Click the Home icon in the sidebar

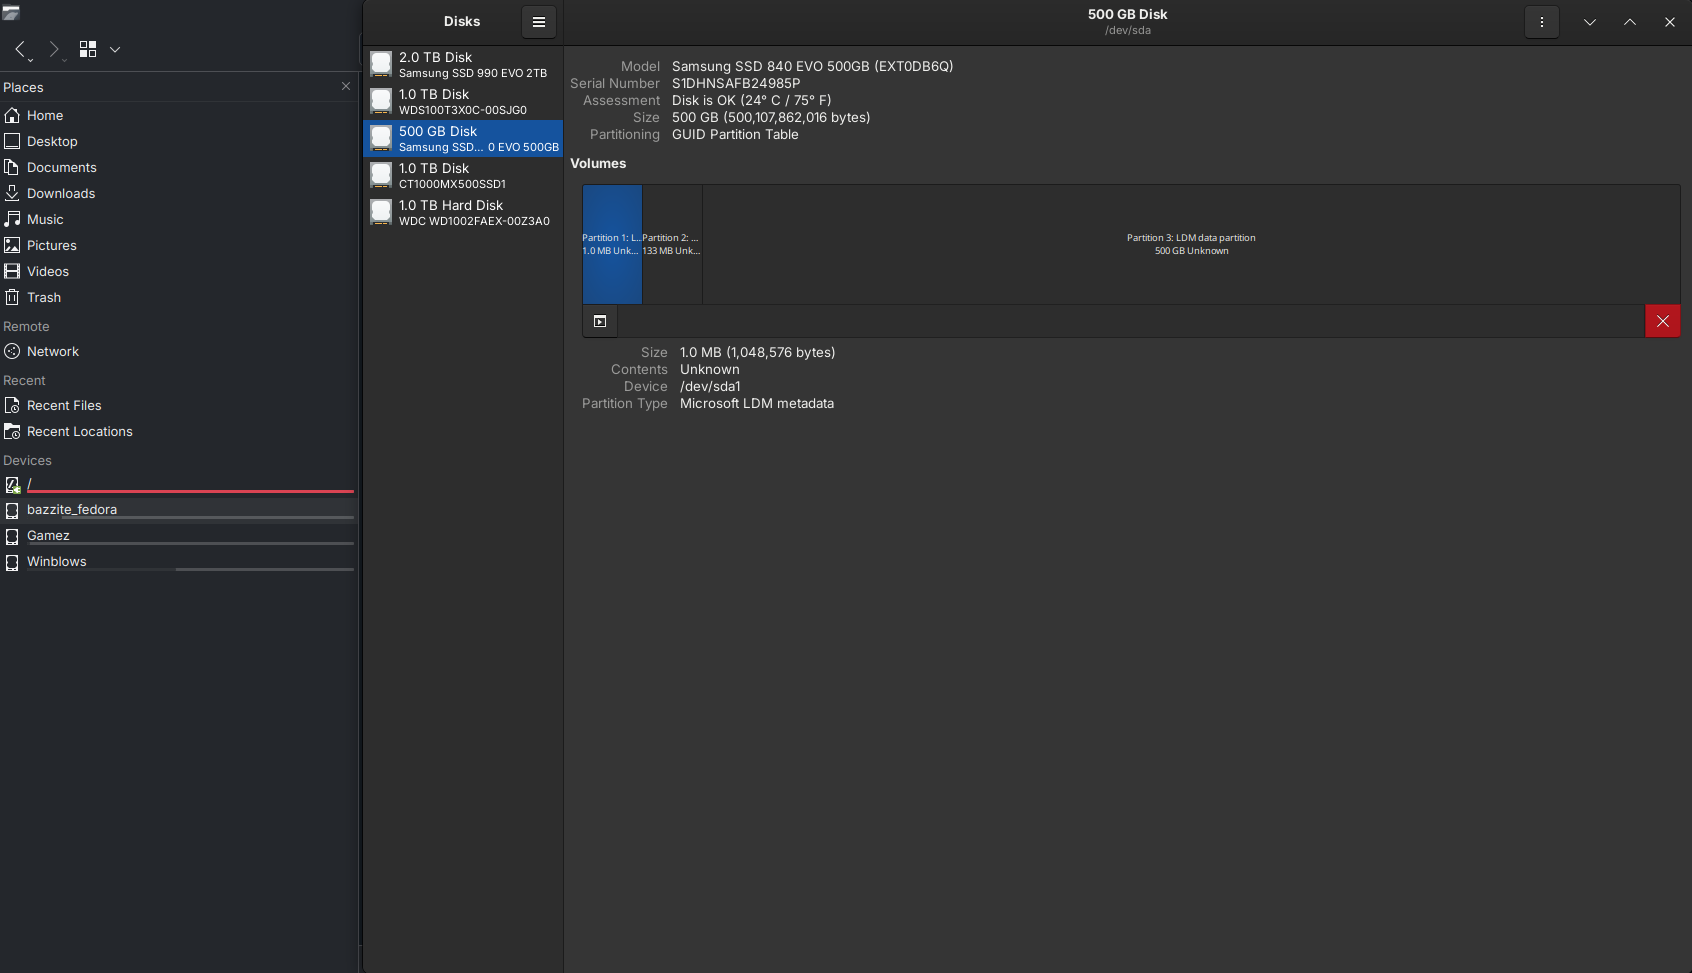click(x=12, y=115)
